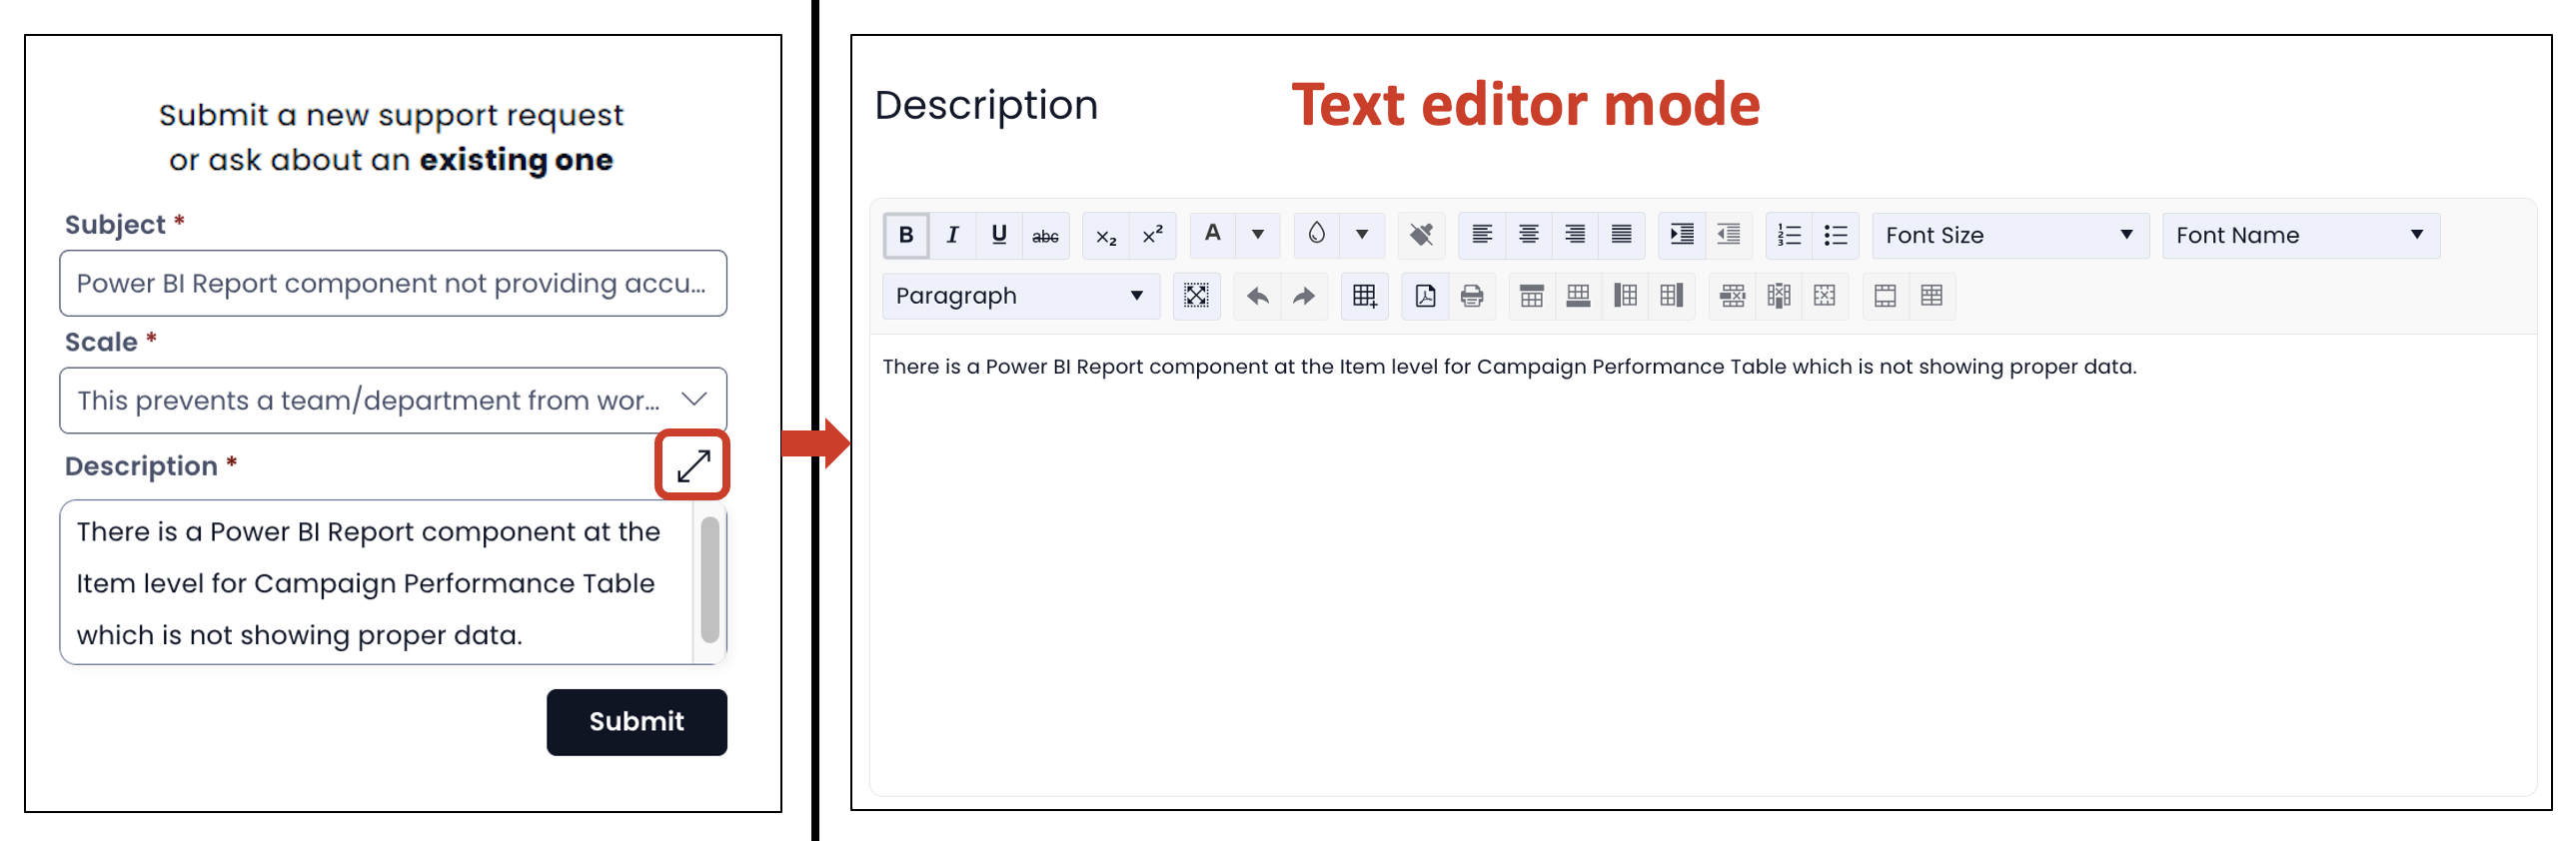
Task: Delete the table column
Action: (x=1779, y=296)
